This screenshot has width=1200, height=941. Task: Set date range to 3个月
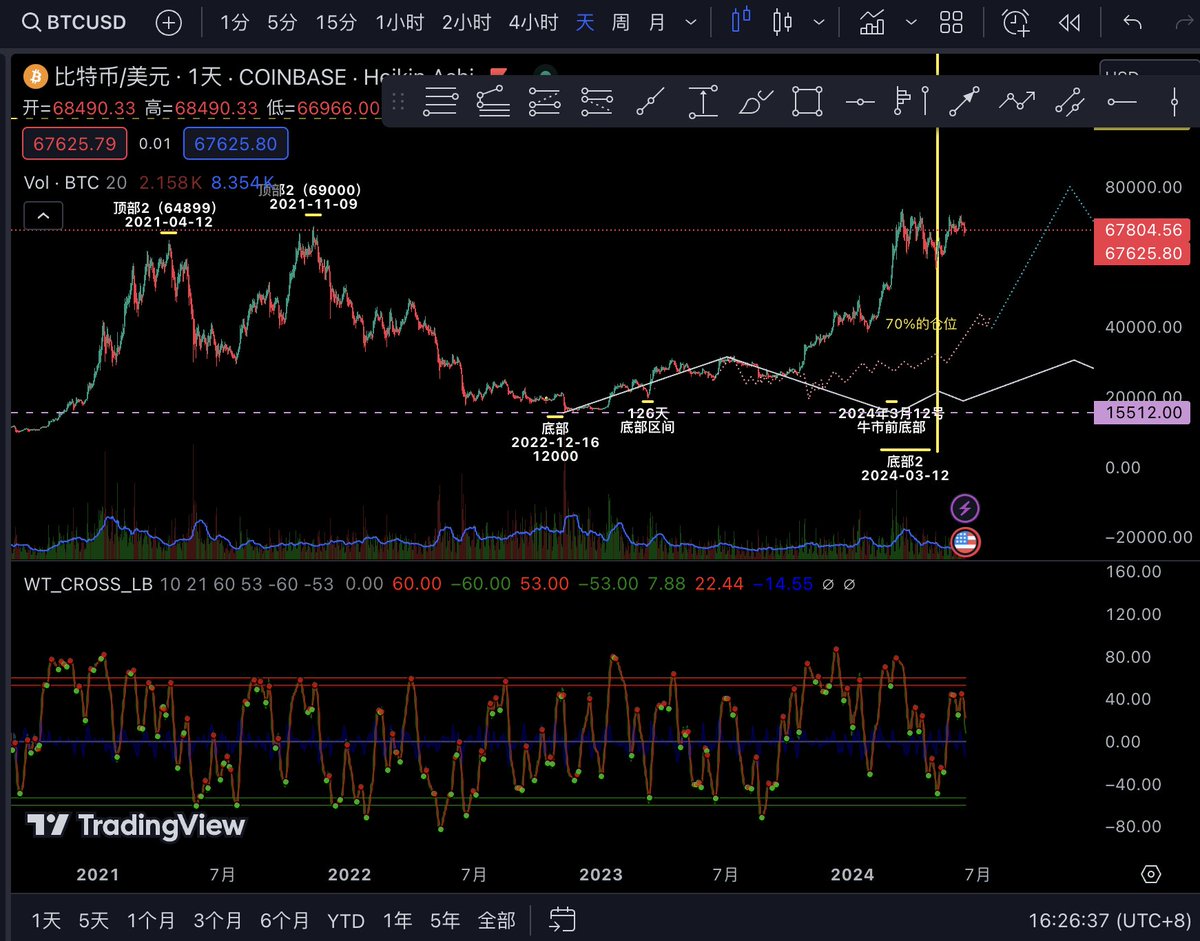(218, 920)
